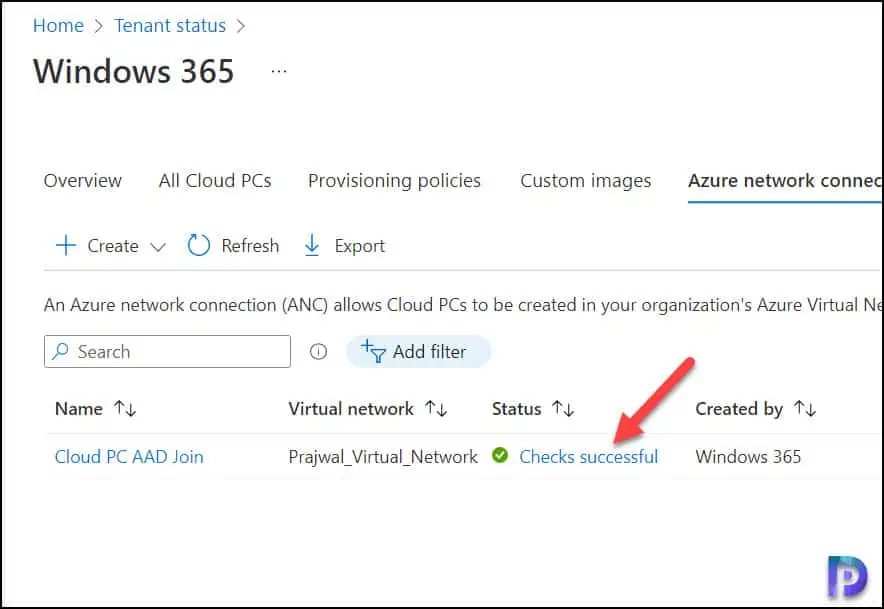Viewport: 884px width, 609px height.
Task: Open Cloud PC AAD Join connection
Action: (129, 456)
